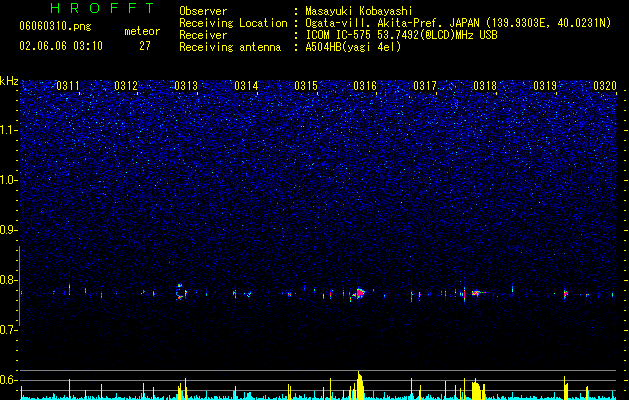
Task: Click the 0.6 kHz frequency axis label
Action: click(x=9, y=380)
